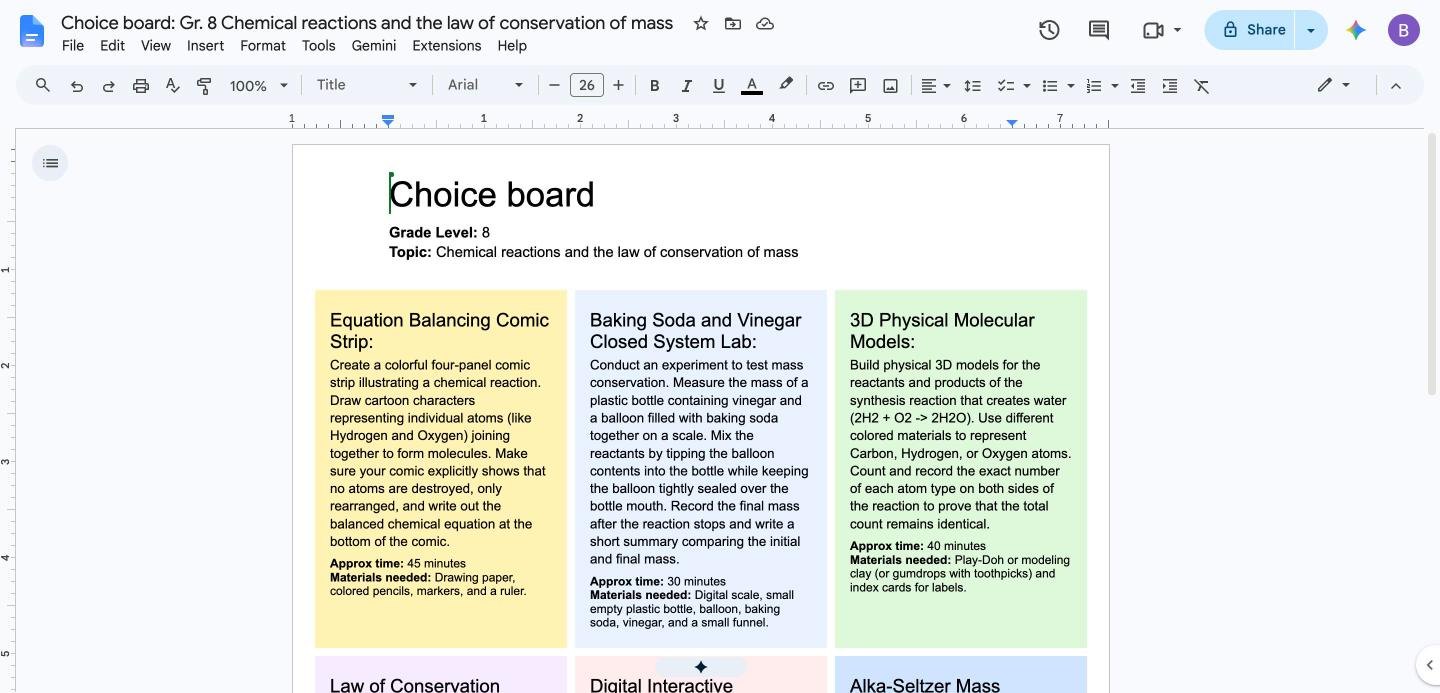The width and height of the screenshot is (1440, 693).
Task: Open the text color picker
Action: [x=752, y=86]
